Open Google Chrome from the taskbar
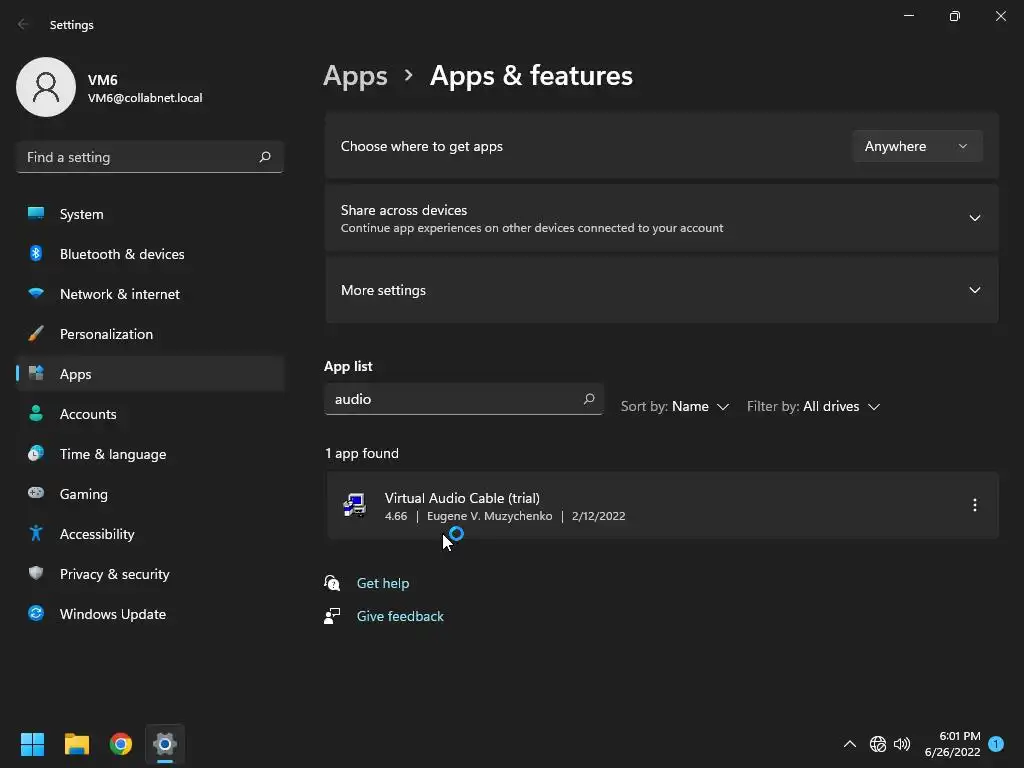 point(121,744)
